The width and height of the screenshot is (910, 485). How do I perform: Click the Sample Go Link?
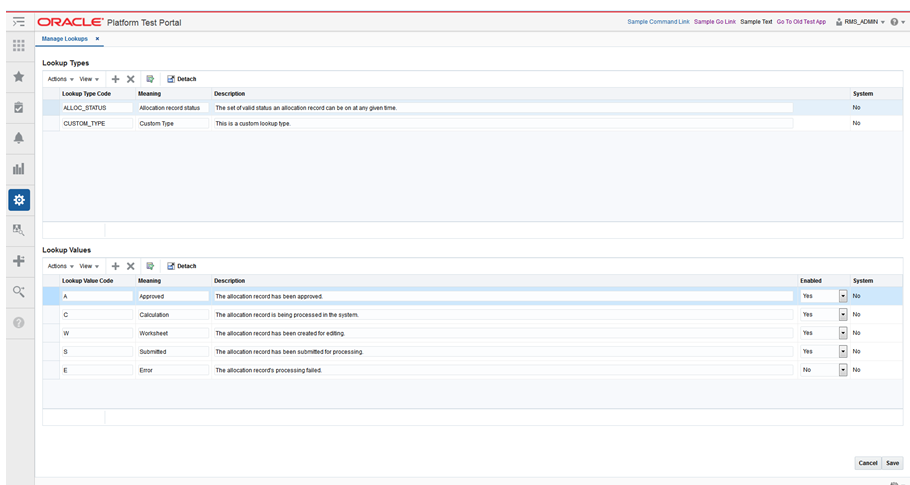[714, 22]
